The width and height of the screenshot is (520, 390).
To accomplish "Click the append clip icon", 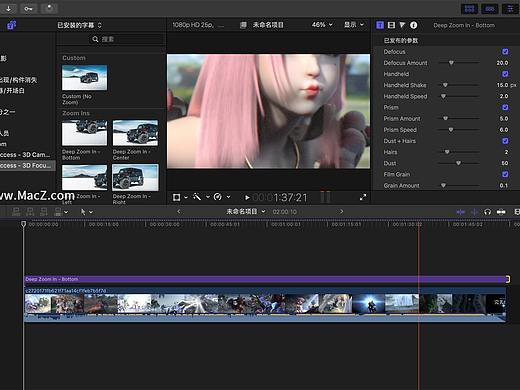I will pyautogui.click(x=44, y=212).
